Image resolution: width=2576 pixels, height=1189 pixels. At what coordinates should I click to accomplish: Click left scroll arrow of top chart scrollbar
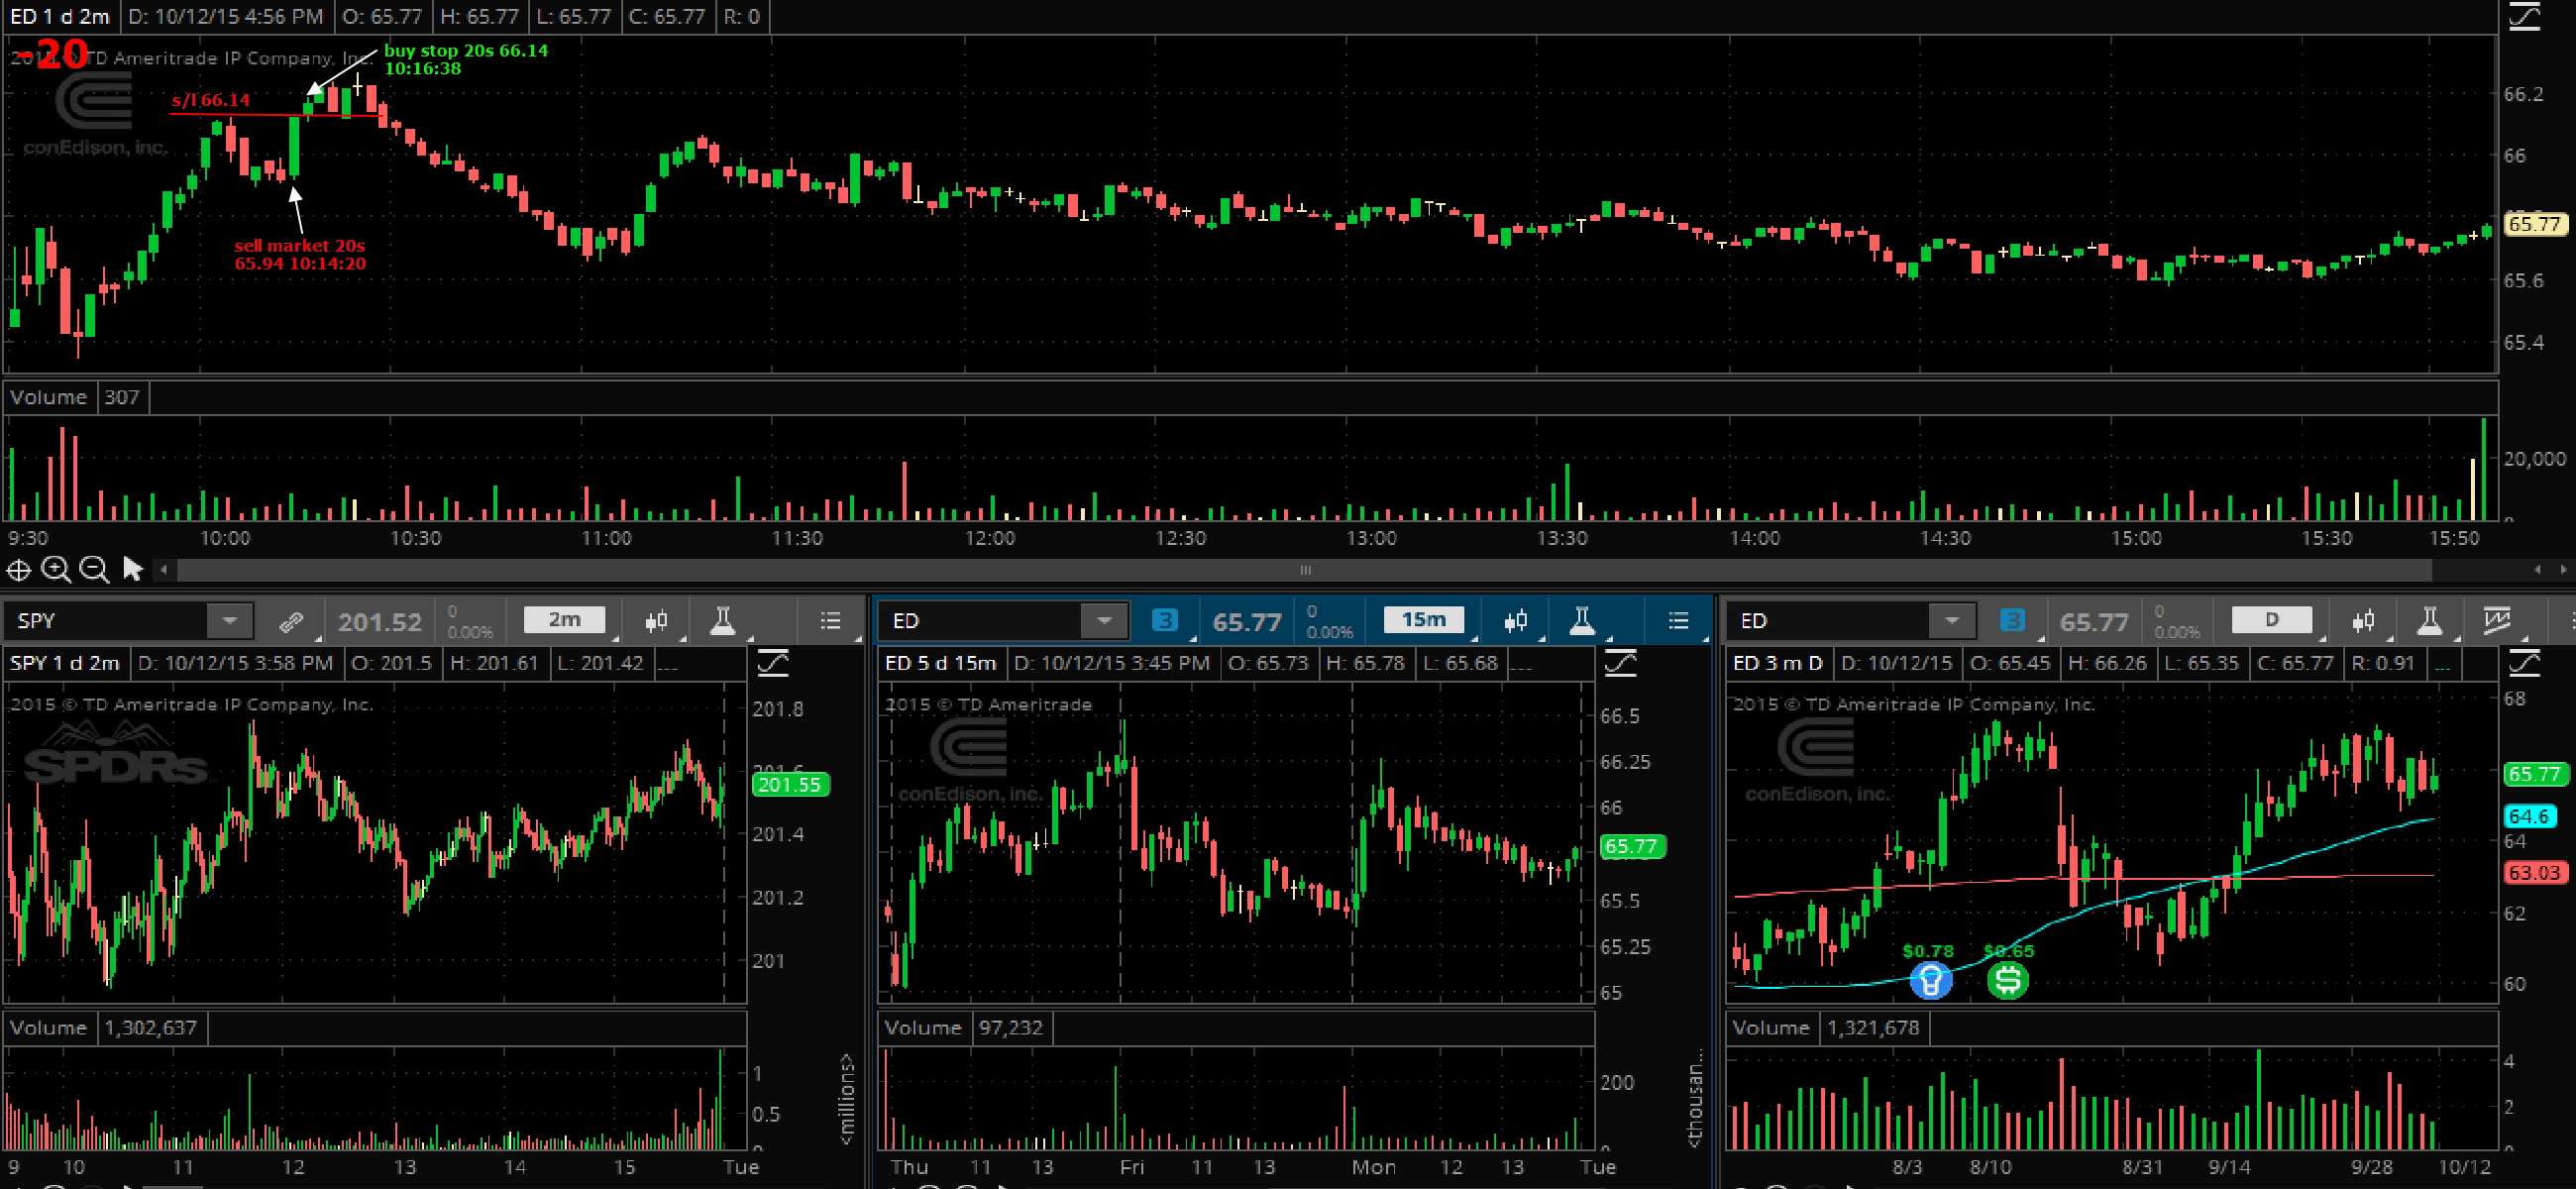pyautogui.click(x=164, y=570)
